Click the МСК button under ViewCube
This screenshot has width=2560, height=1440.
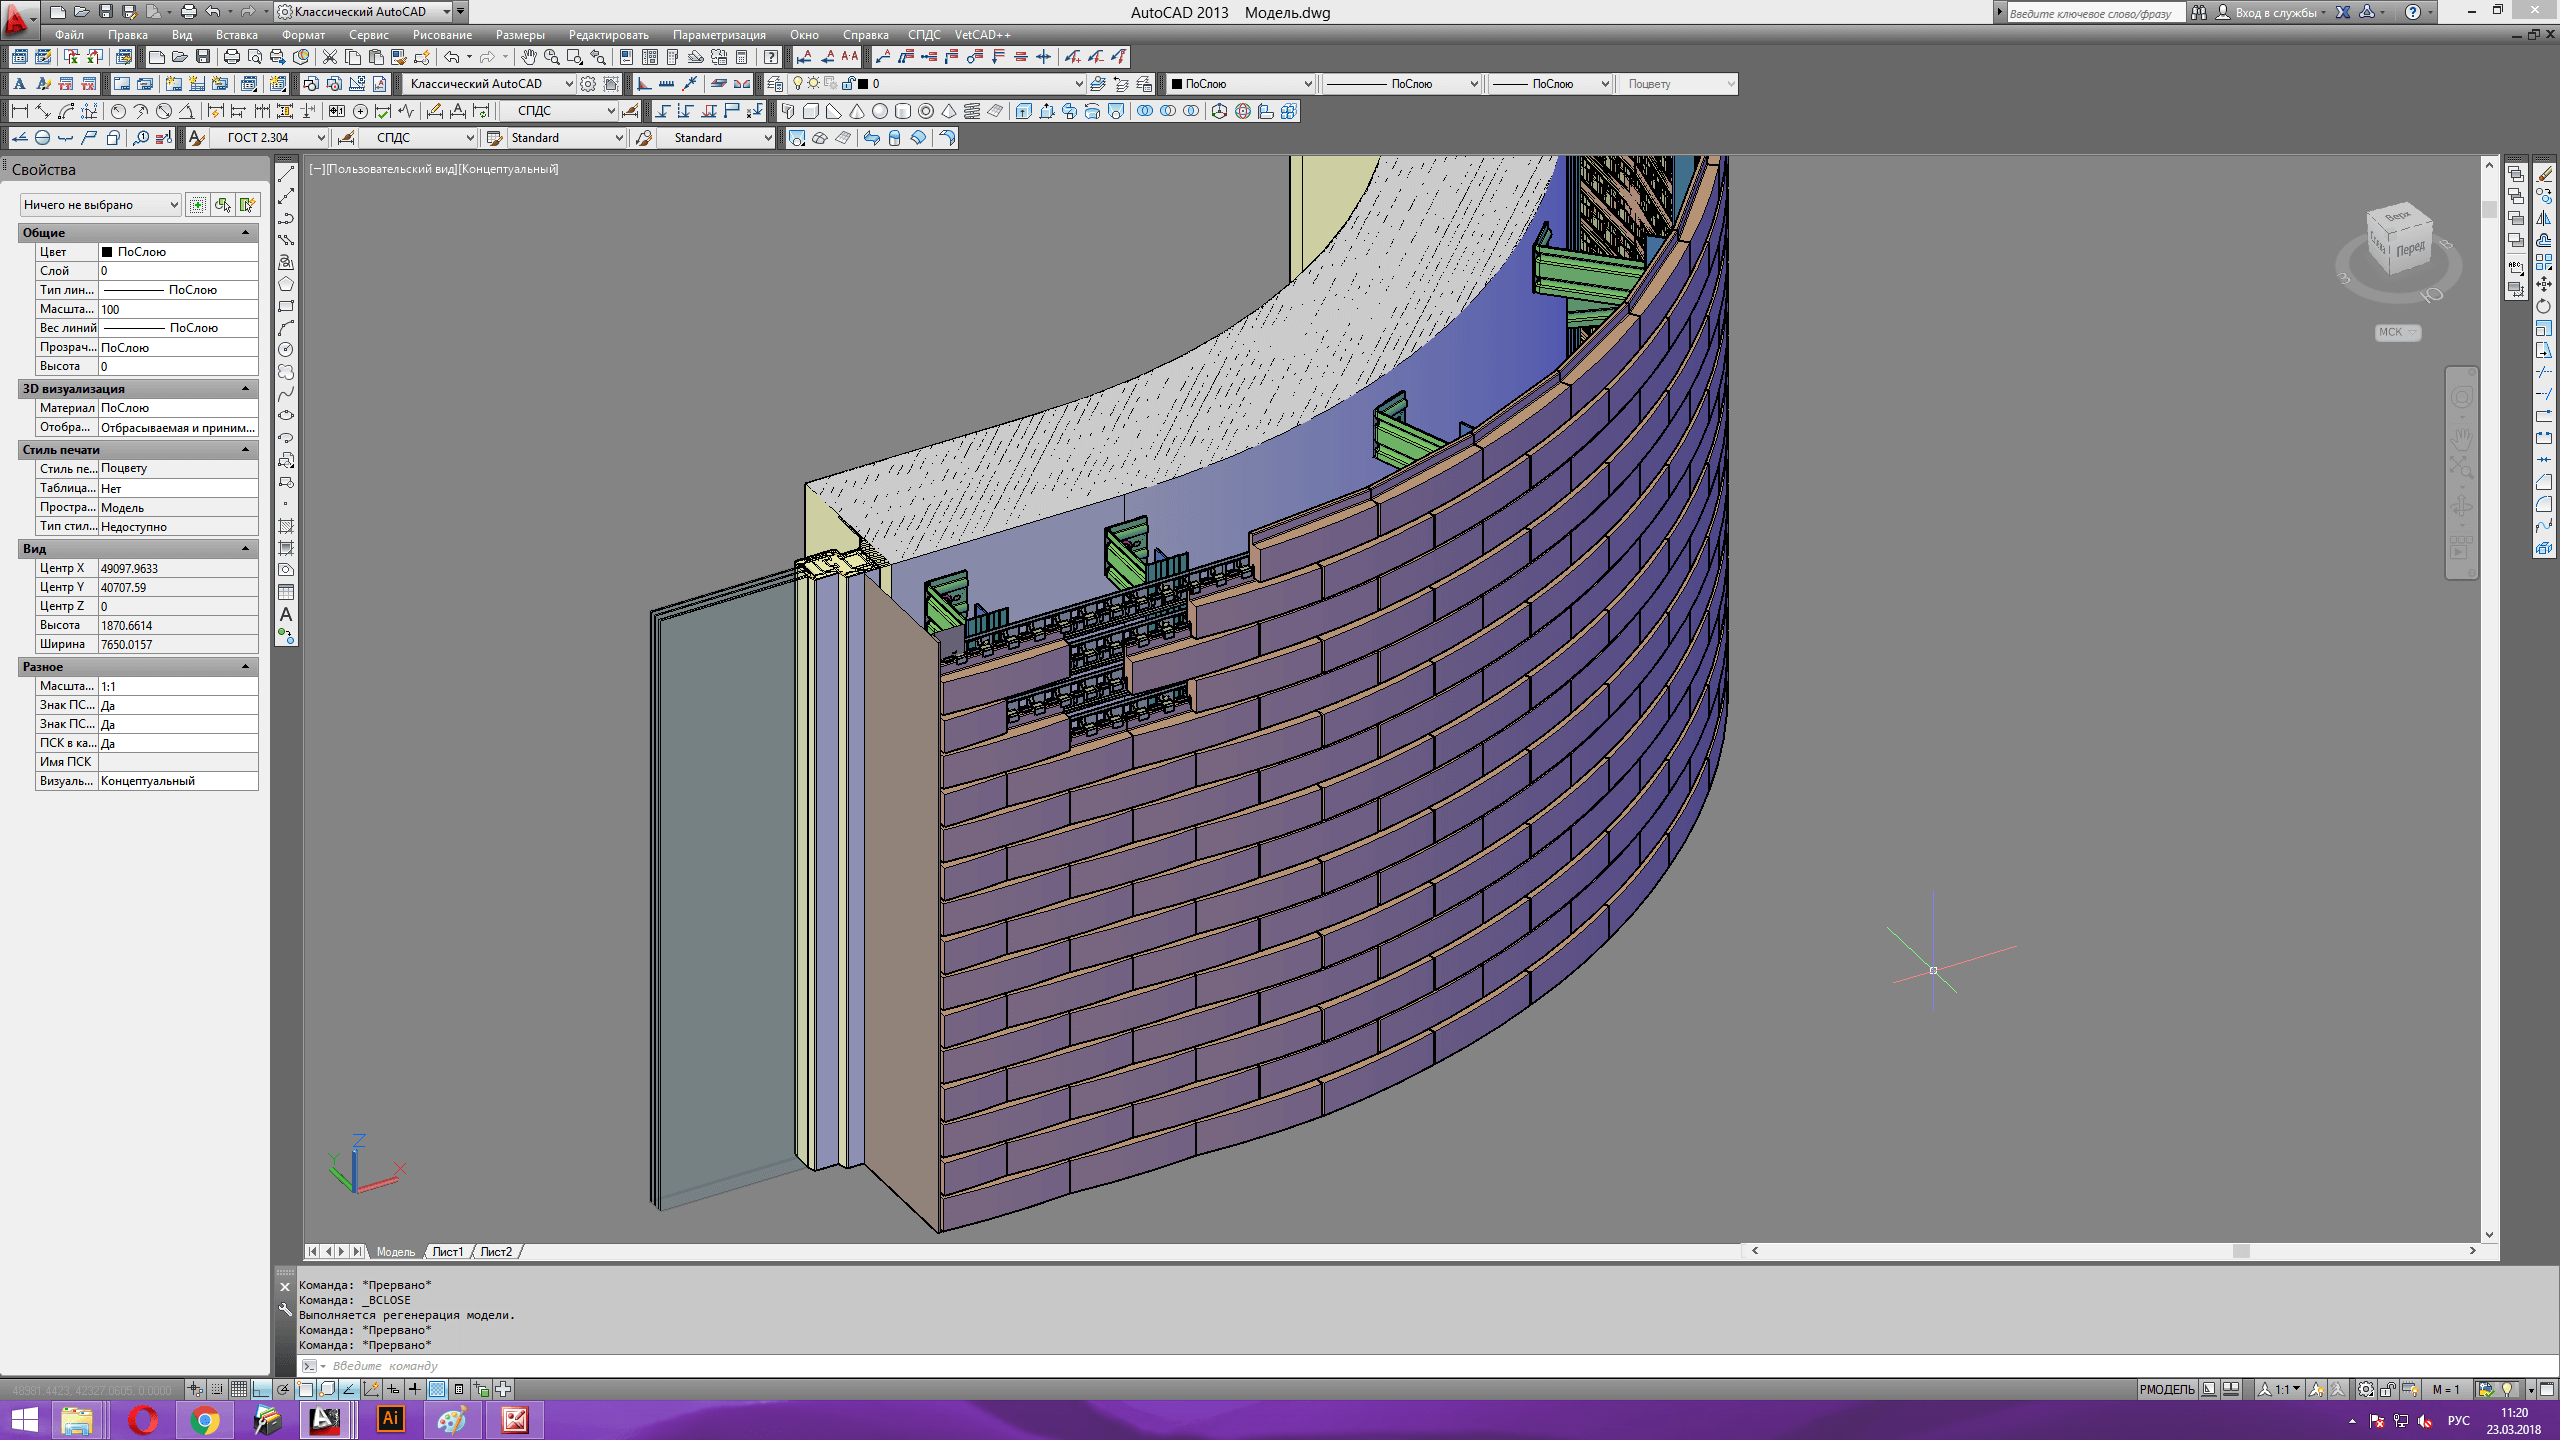[x=2396, y=332]
